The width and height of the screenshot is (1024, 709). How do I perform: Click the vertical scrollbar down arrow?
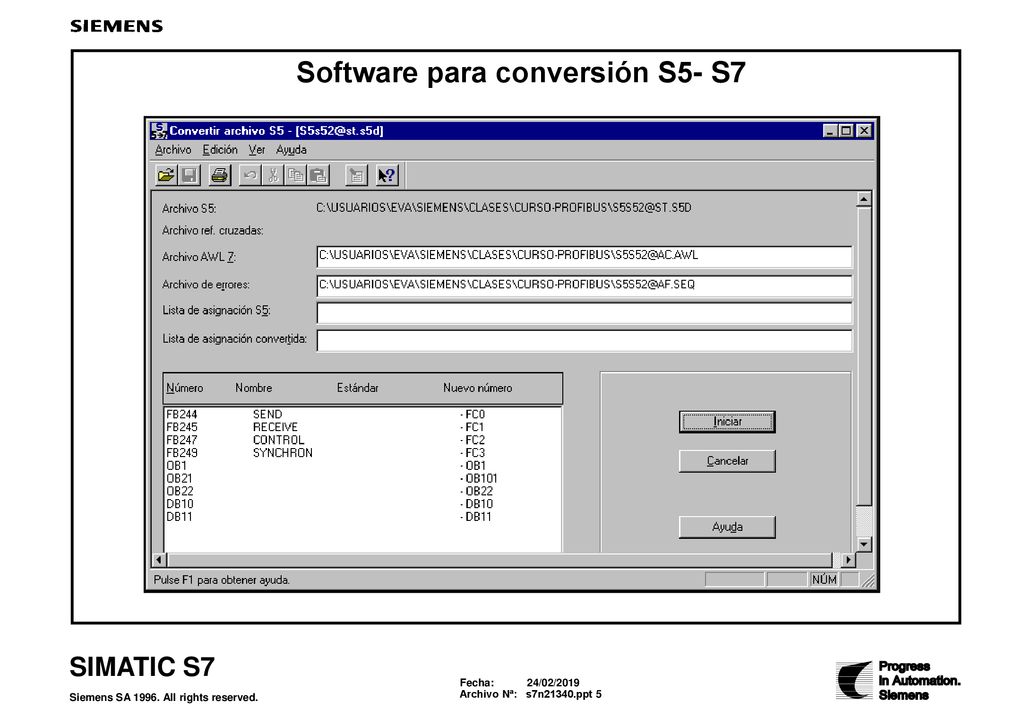coord(863,544)
